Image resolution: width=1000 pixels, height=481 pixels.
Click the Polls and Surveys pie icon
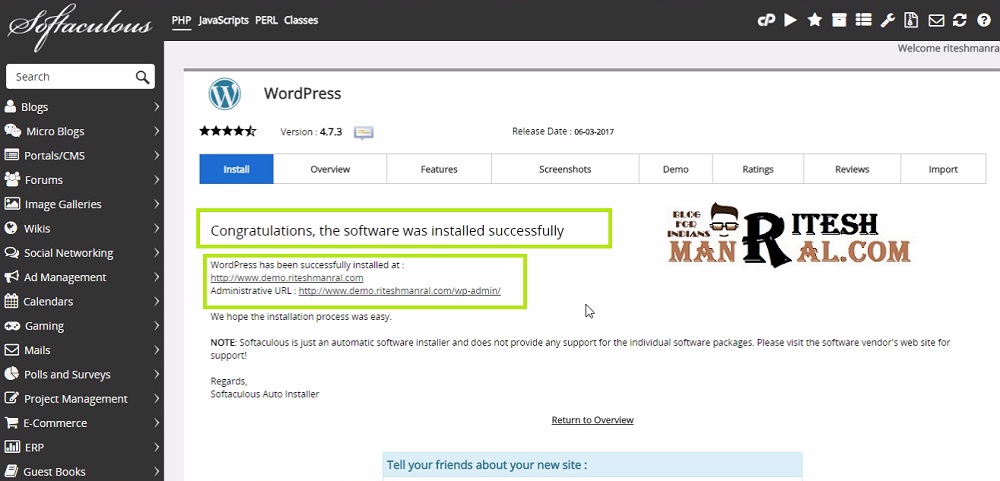point(11,374)
